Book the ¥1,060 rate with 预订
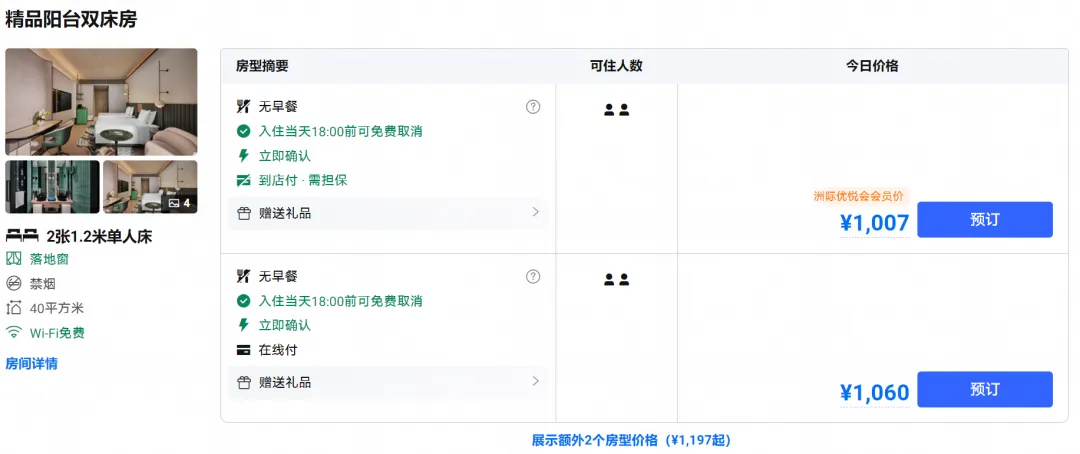The image size is (1080, 454). (985, 389)
